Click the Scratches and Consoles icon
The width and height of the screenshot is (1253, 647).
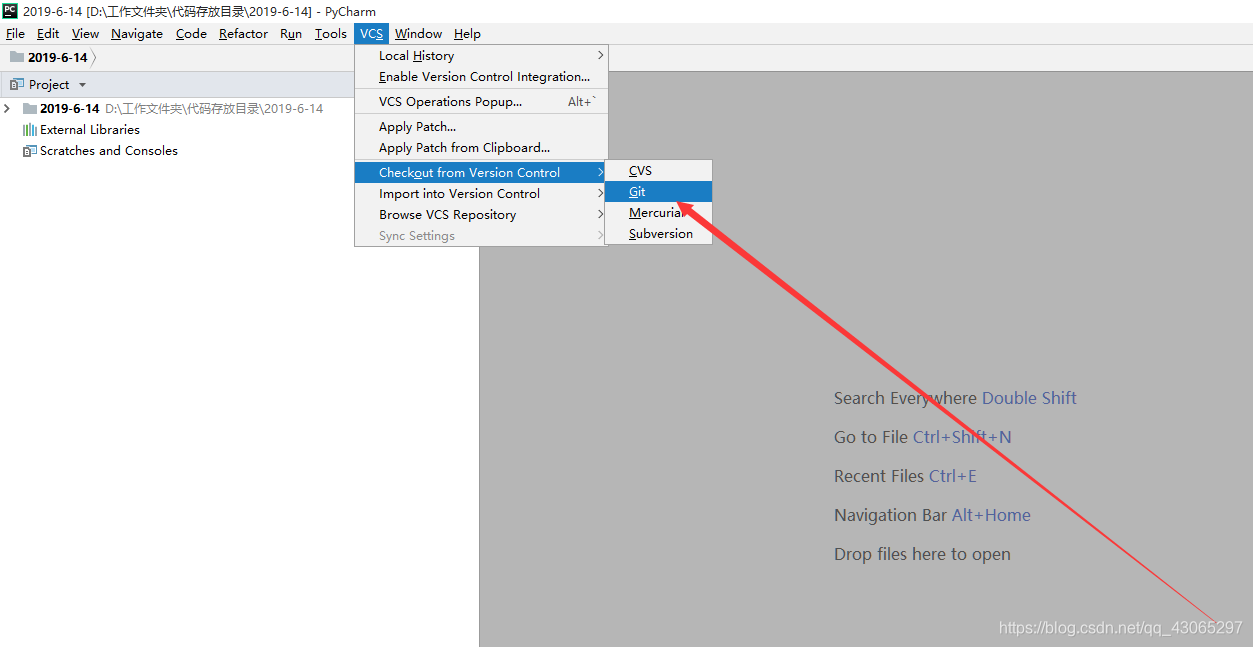[30, 151]
